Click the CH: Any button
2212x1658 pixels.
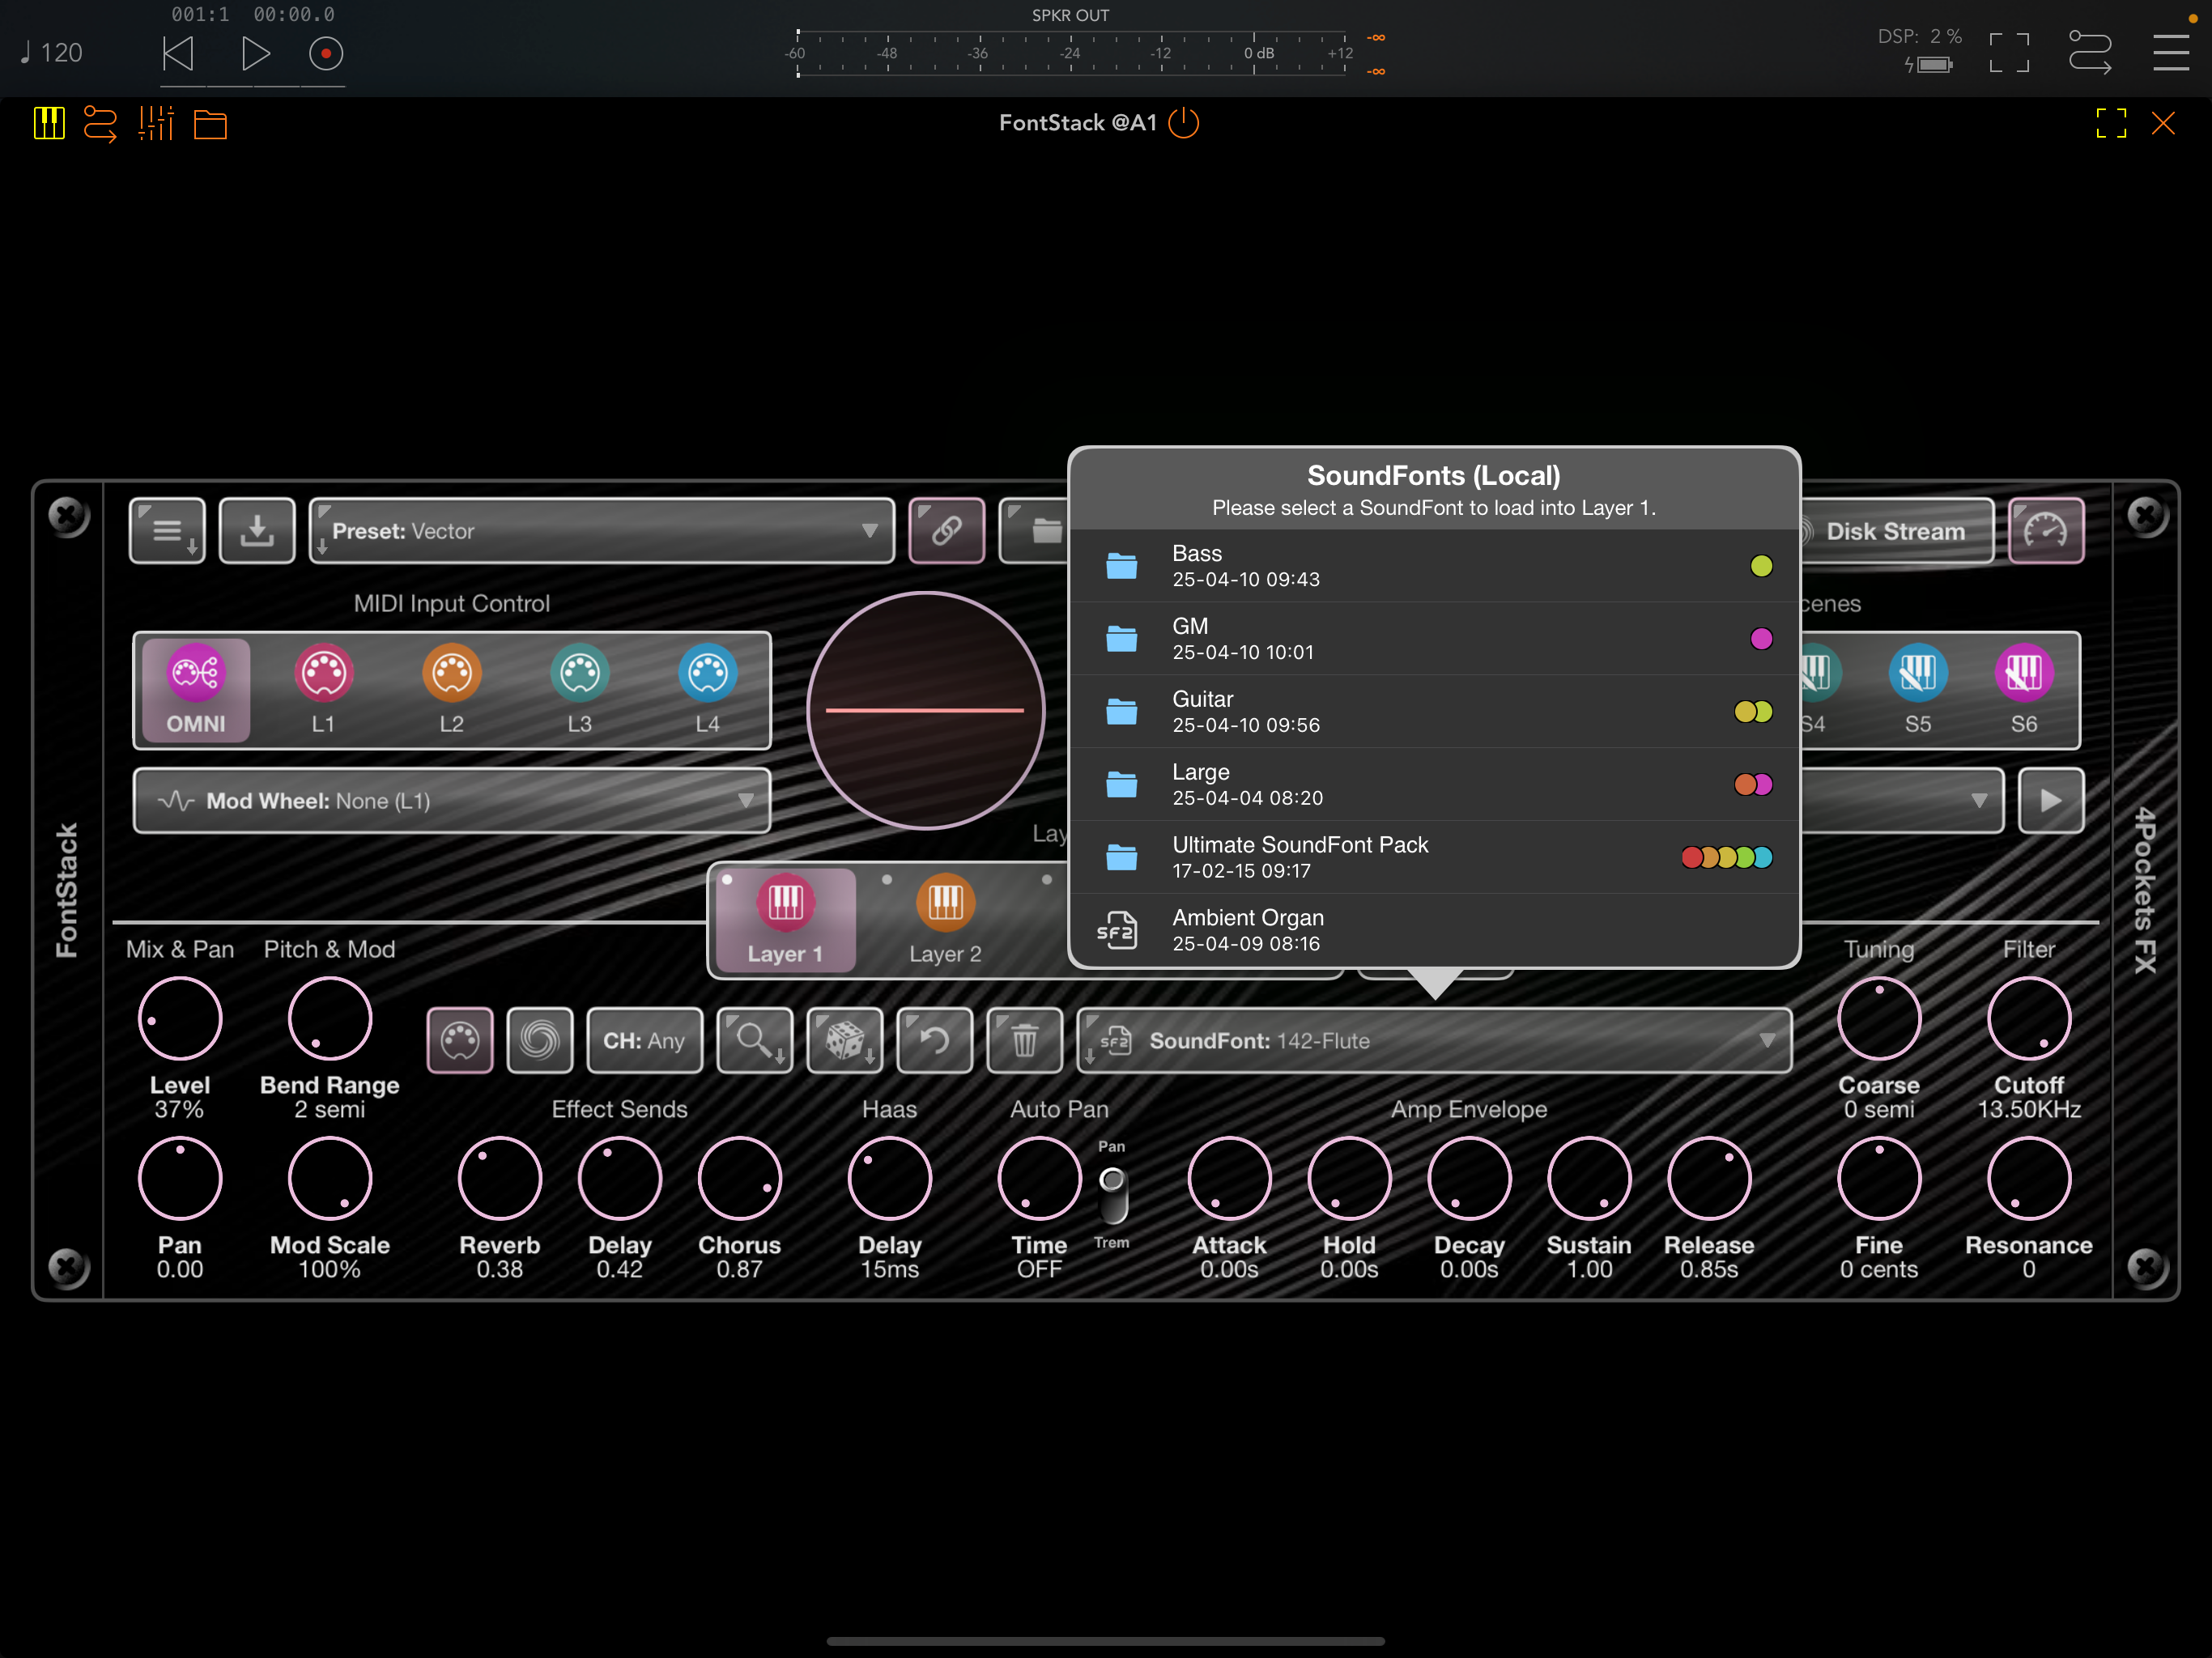644,1040
